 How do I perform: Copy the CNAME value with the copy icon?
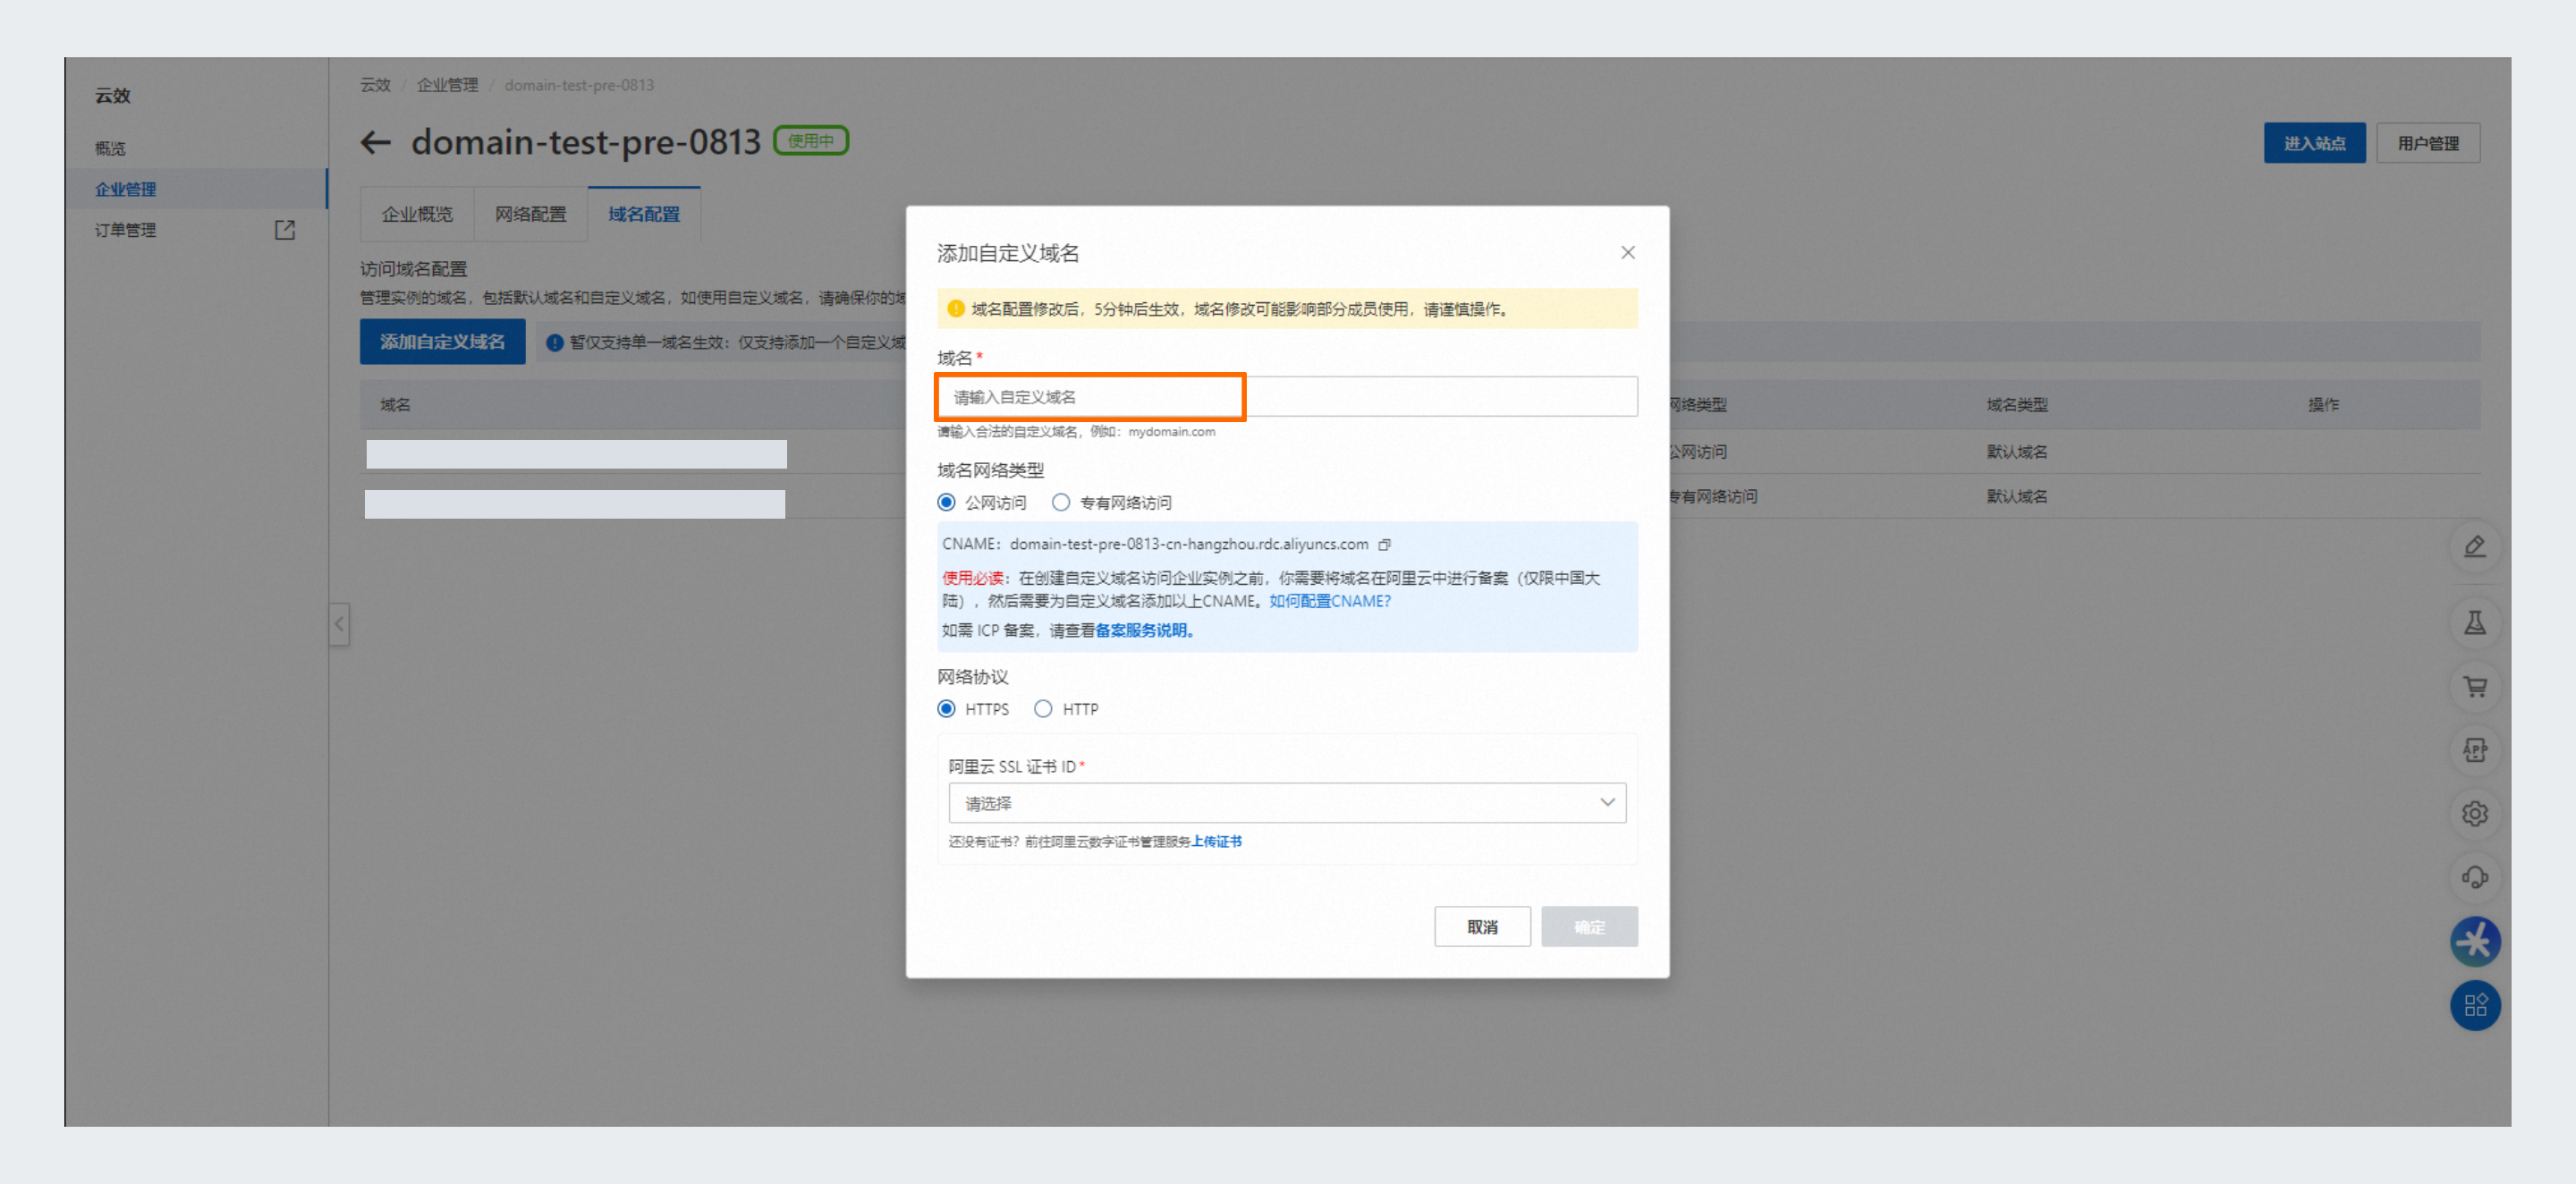[x=1385, y=545]
